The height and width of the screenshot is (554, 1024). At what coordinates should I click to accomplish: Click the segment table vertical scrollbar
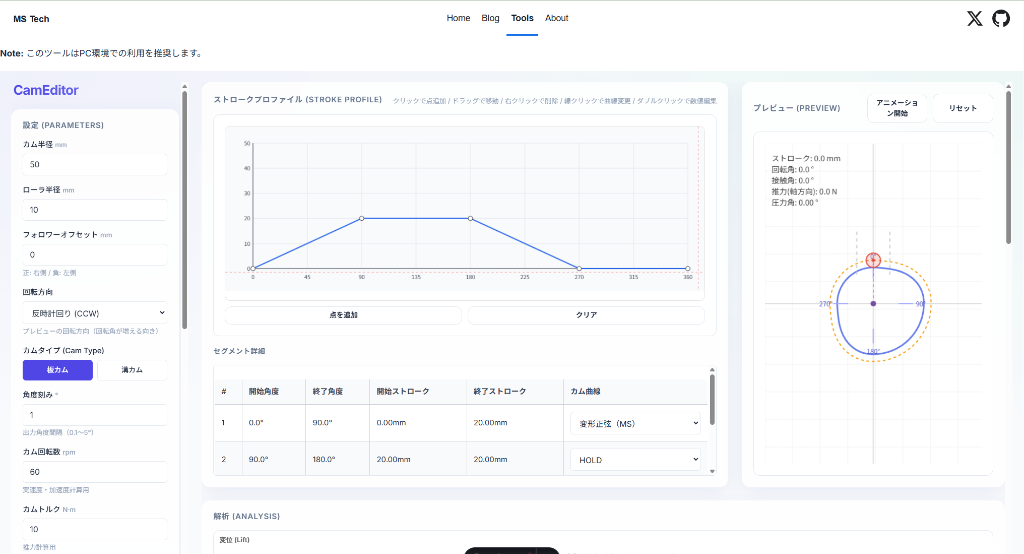coord(712,400)
